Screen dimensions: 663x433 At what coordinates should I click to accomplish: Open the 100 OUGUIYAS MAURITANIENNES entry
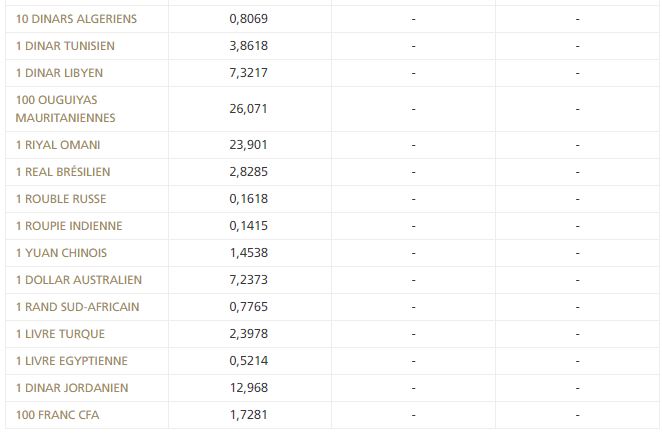(66, 109)
